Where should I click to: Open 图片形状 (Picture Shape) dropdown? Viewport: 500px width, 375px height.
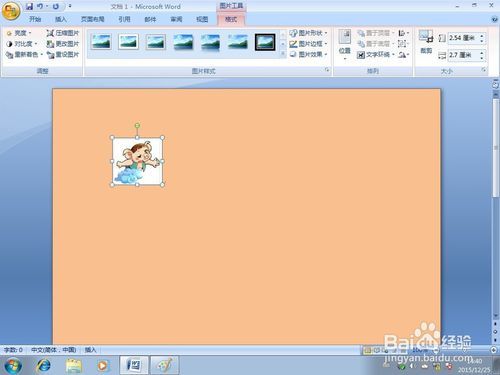pos(308,33)
